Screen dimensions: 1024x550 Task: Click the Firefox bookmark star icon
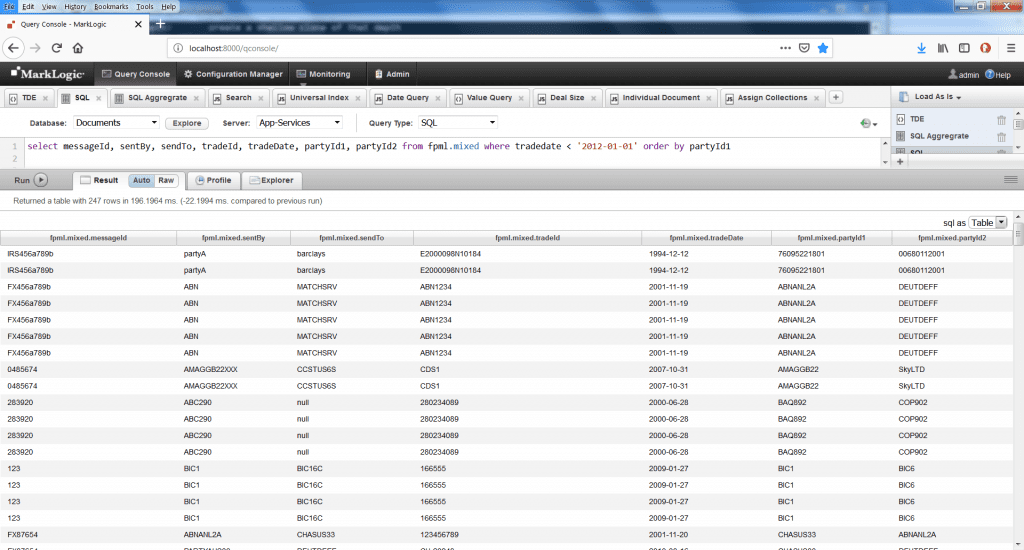[x=823, y=47]
